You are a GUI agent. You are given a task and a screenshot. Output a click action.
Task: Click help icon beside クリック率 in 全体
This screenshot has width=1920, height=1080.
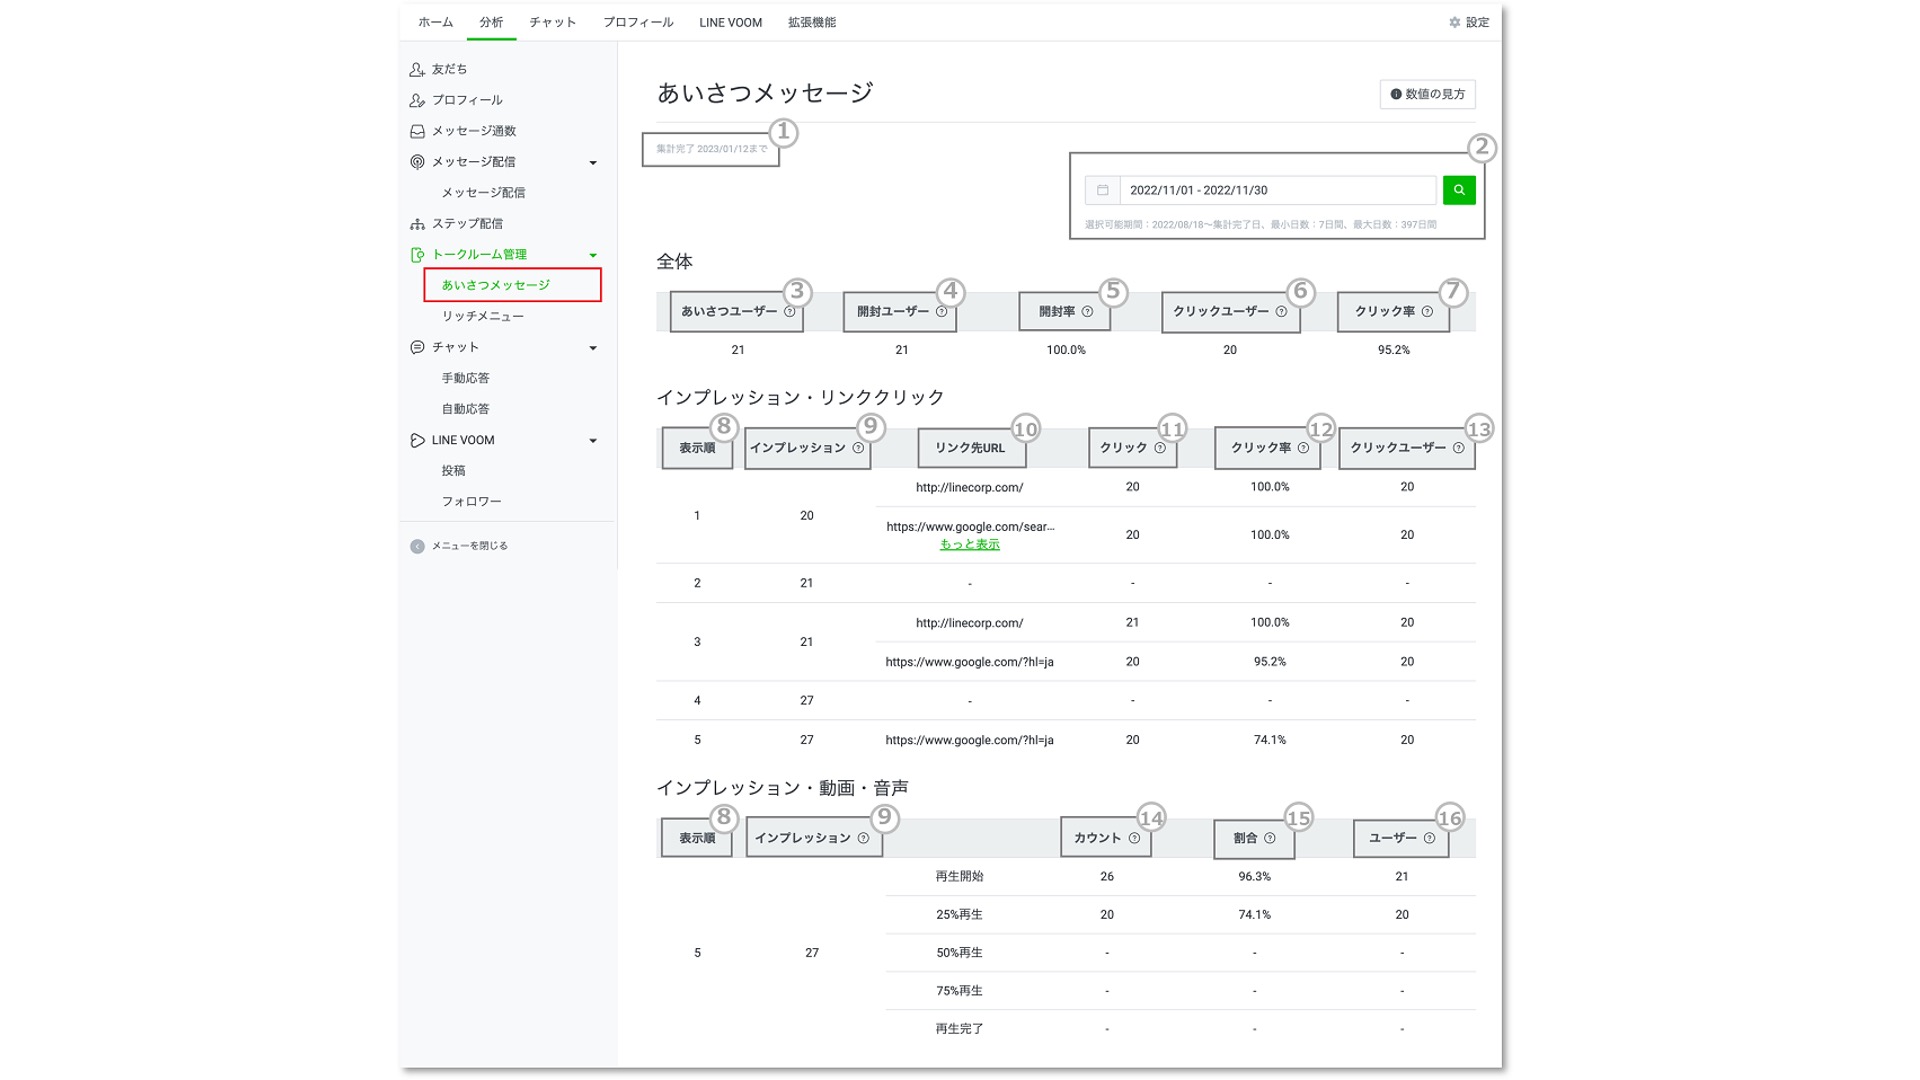(x=1427, y=312)
